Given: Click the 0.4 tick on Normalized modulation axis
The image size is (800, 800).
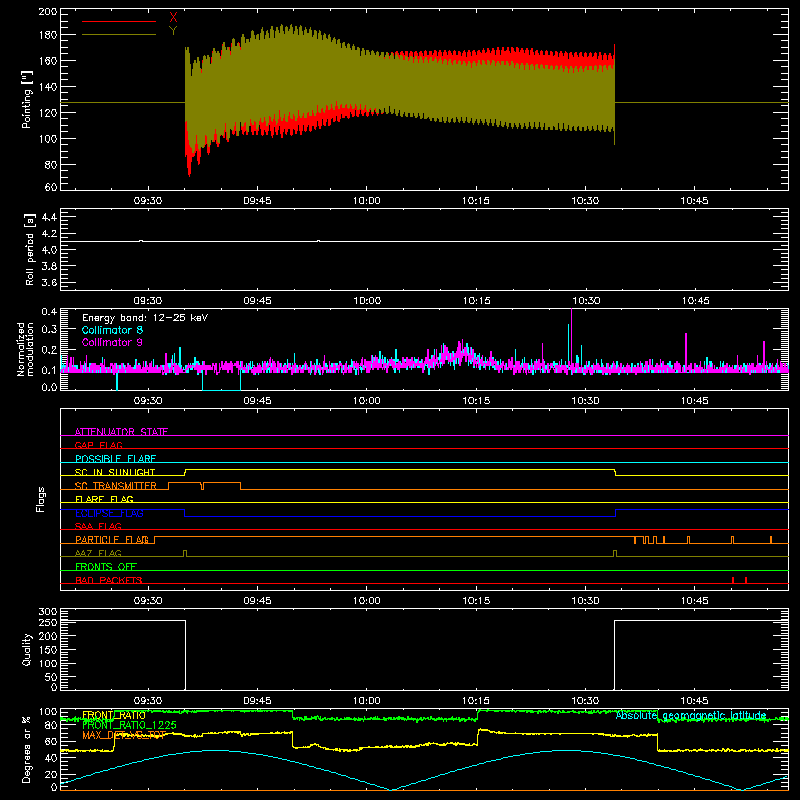Looking at the screenshot, I should [x=49, y=312].
